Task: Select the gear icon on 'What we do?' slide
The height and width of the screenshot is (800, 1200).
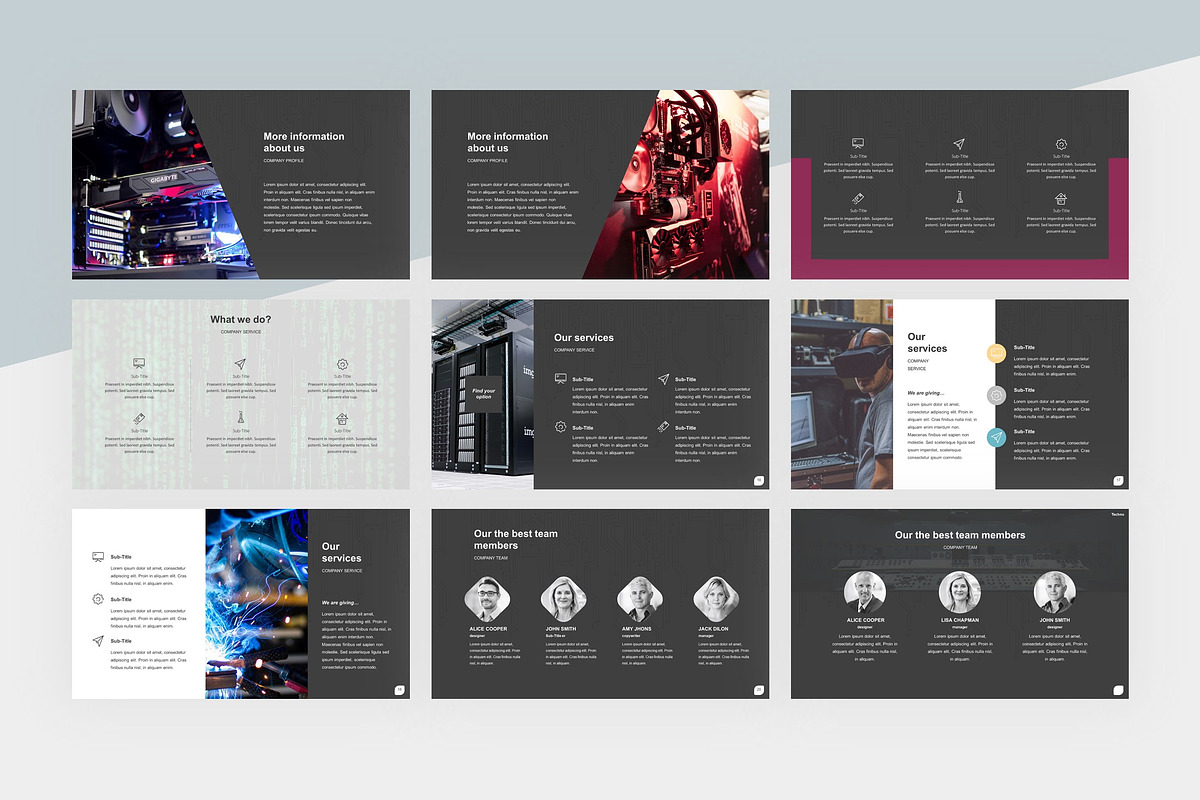Action: point(341,365)
